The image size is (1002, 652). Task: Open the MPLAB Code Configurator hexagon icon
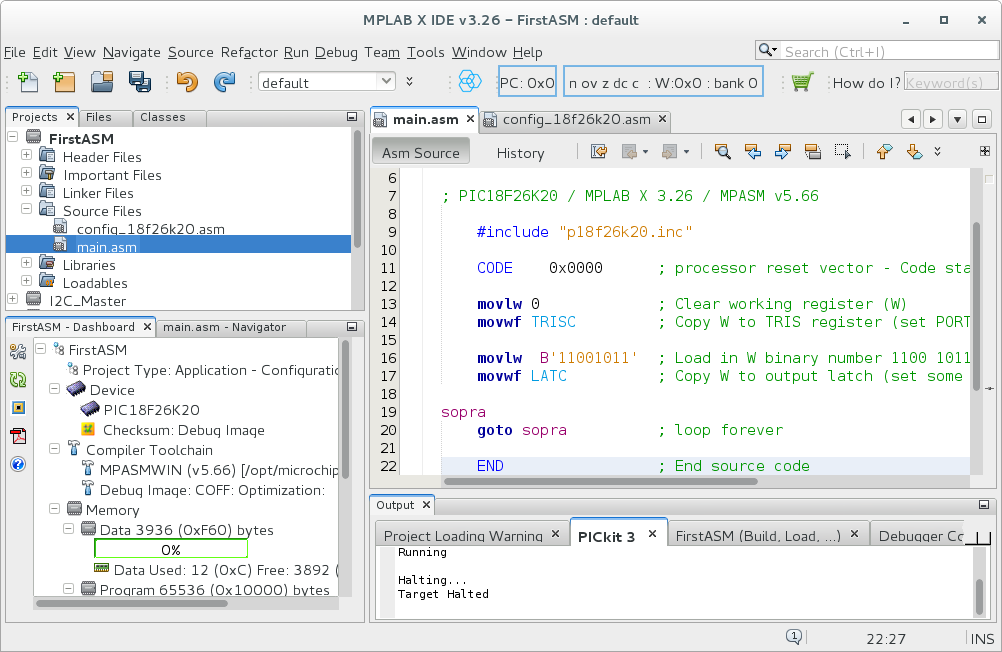pyautogui.click(x=469, y=82)
